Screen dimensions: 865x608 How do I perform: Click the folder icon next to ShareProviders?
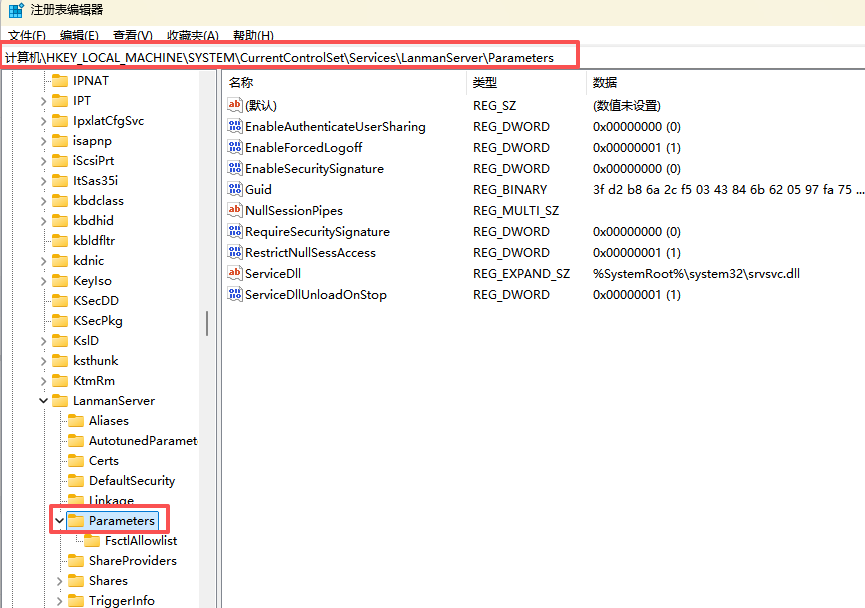click(x=76, y=561)
